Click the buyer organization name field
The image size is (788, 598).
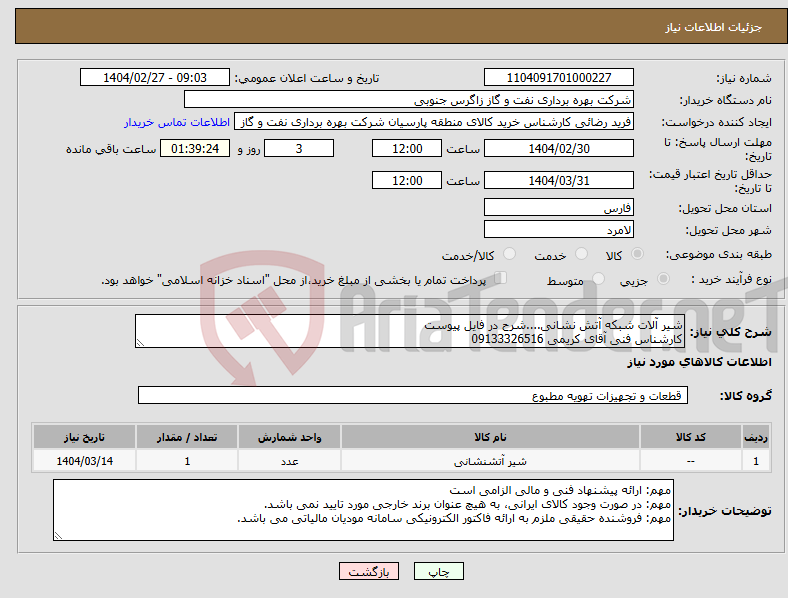pos(409,99)
